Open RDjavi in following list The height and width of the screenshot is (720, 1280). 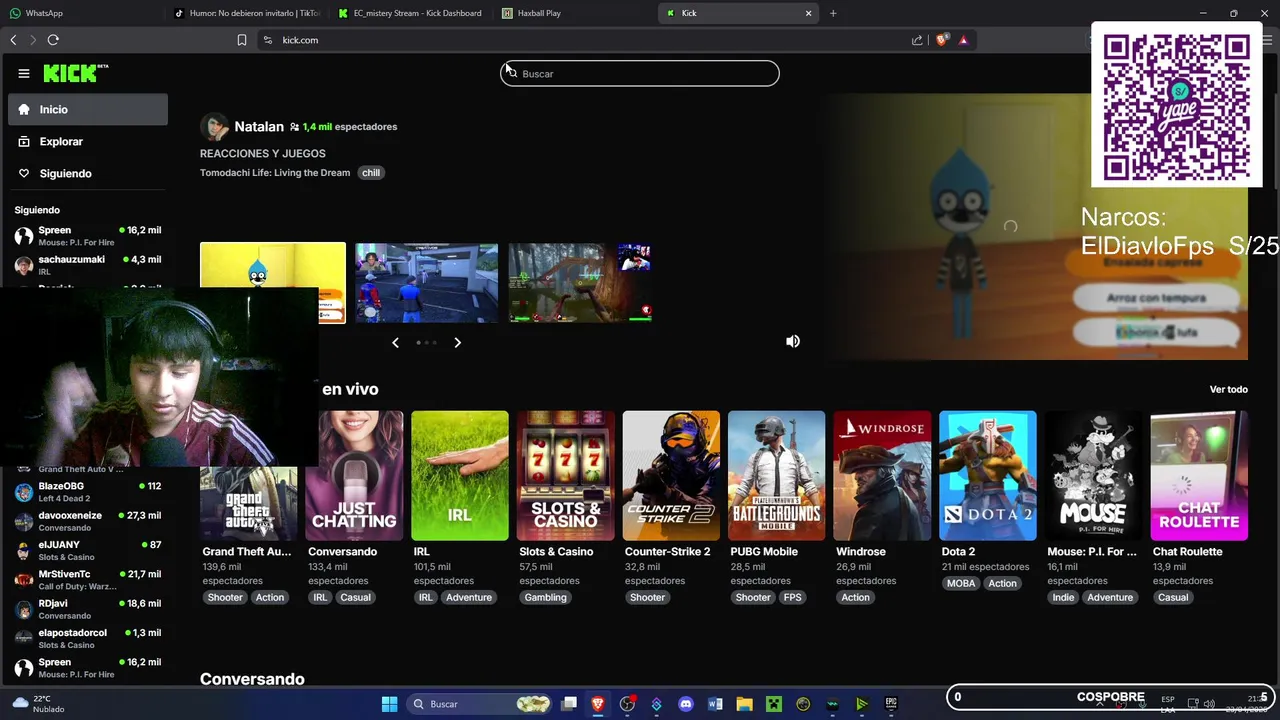88,609
